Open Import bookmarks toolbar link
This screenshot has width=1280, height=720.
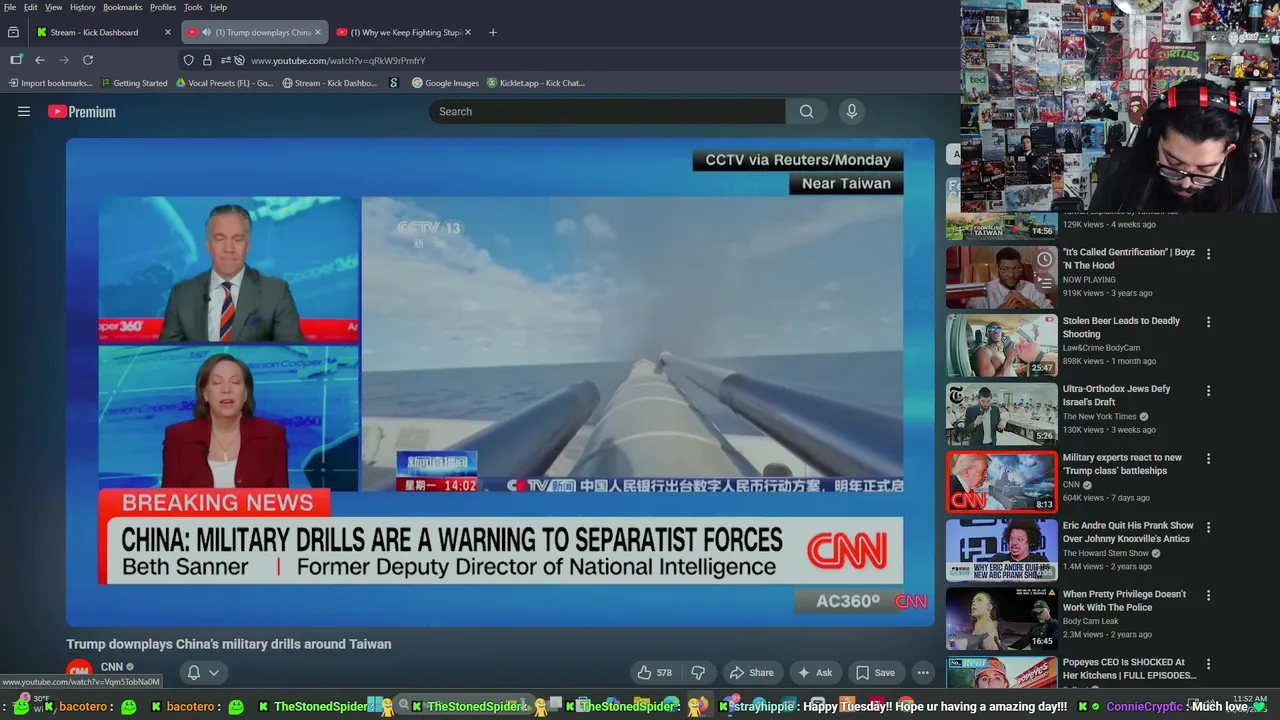[51, 83]
